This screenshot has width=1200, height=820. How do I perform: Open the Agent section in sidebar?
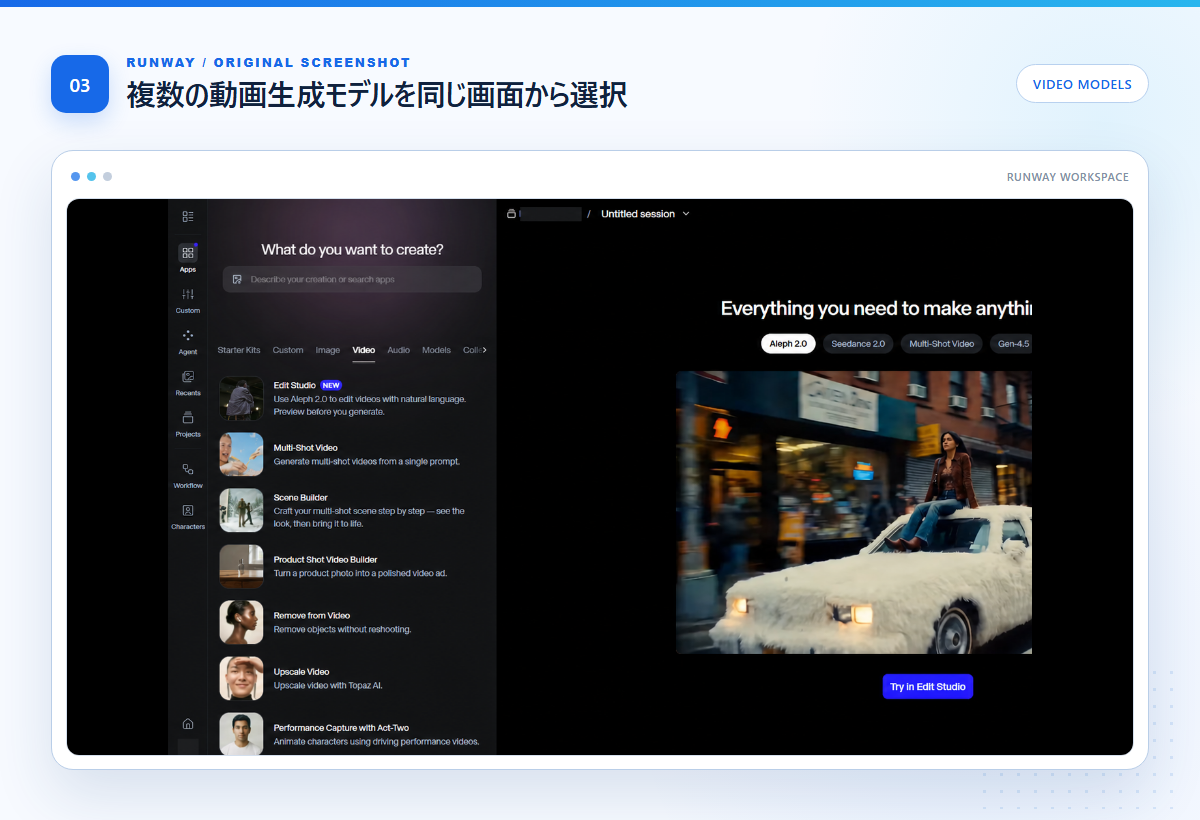tap(188, 341)
